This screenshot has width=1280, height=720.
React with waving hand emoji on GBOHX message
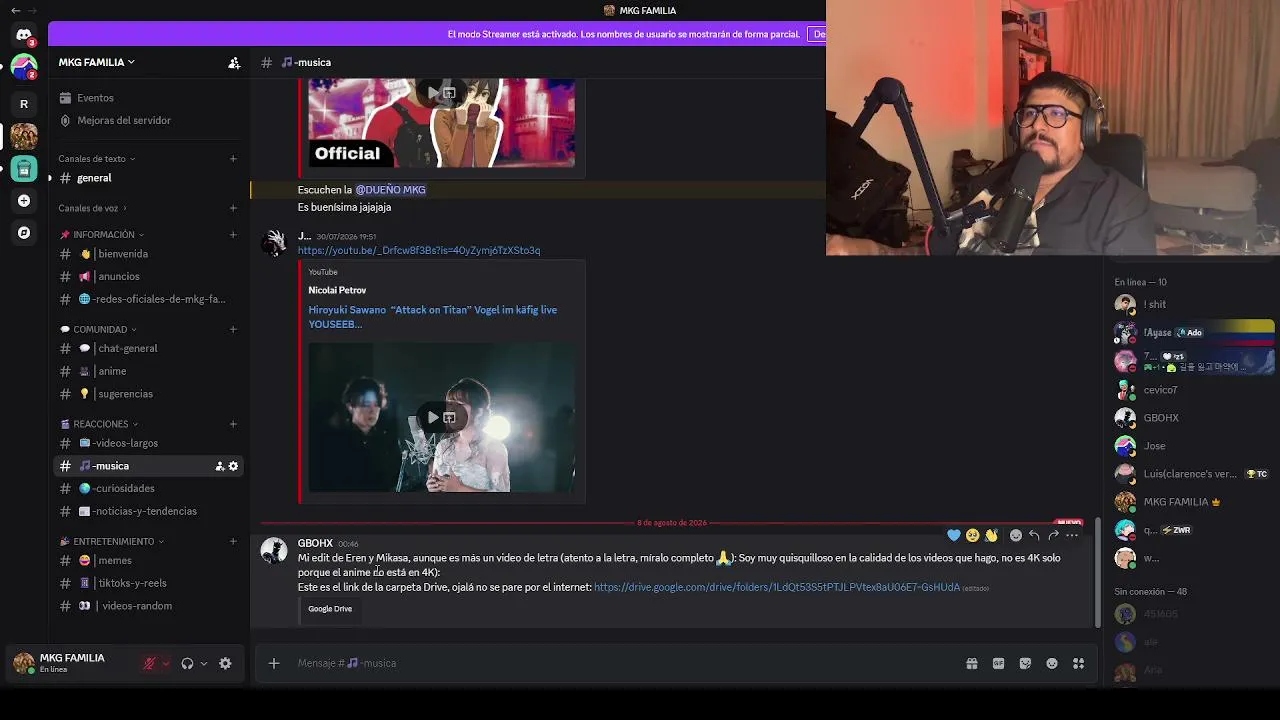[x=991, y=535]
